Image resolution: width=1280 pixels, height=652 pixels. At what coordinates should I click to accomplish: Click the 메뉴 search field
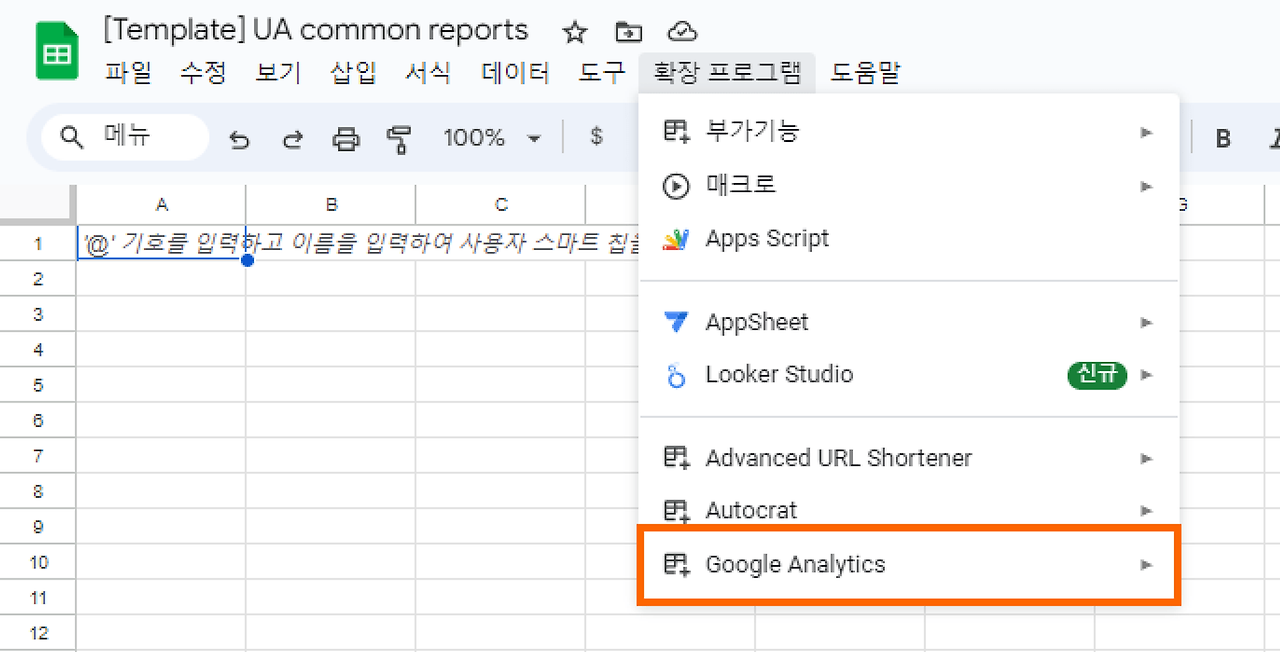click(x=125, y=137)
